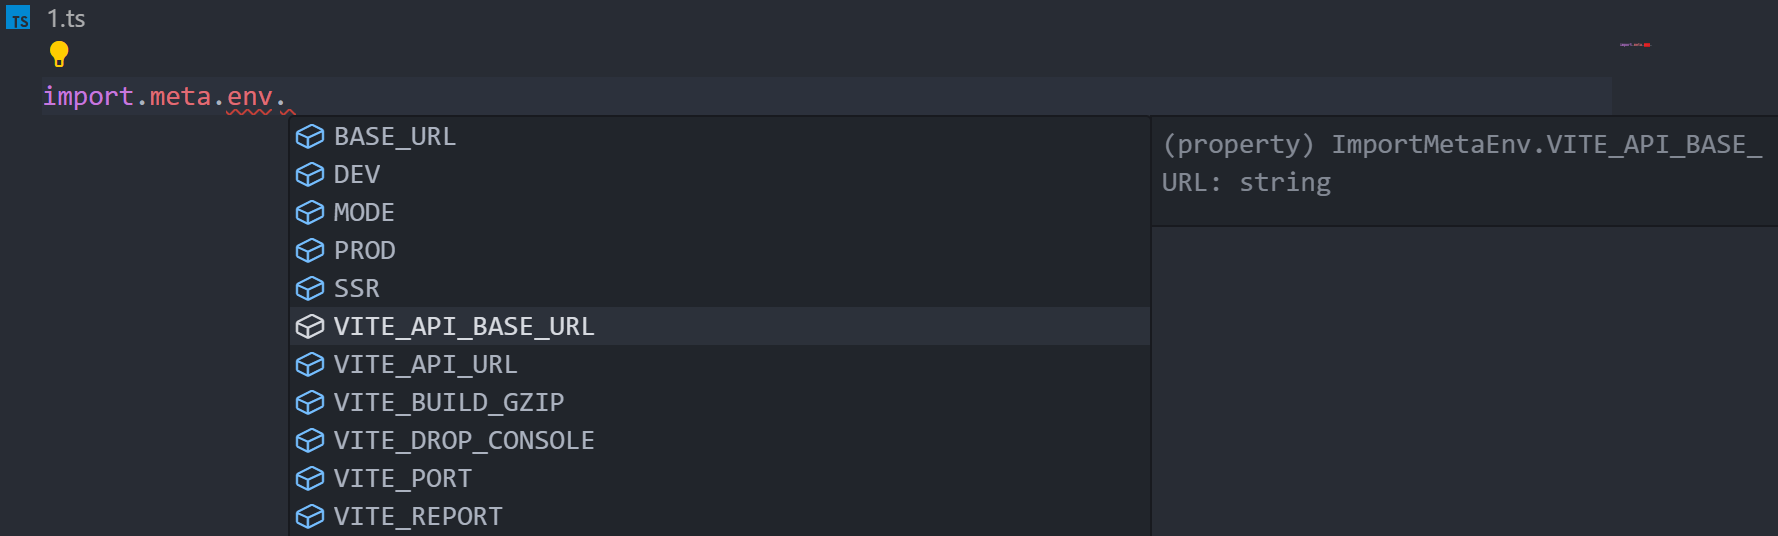
Task: Choose the VITE_REPORT suggestion
Action: (x=720, y=516)
